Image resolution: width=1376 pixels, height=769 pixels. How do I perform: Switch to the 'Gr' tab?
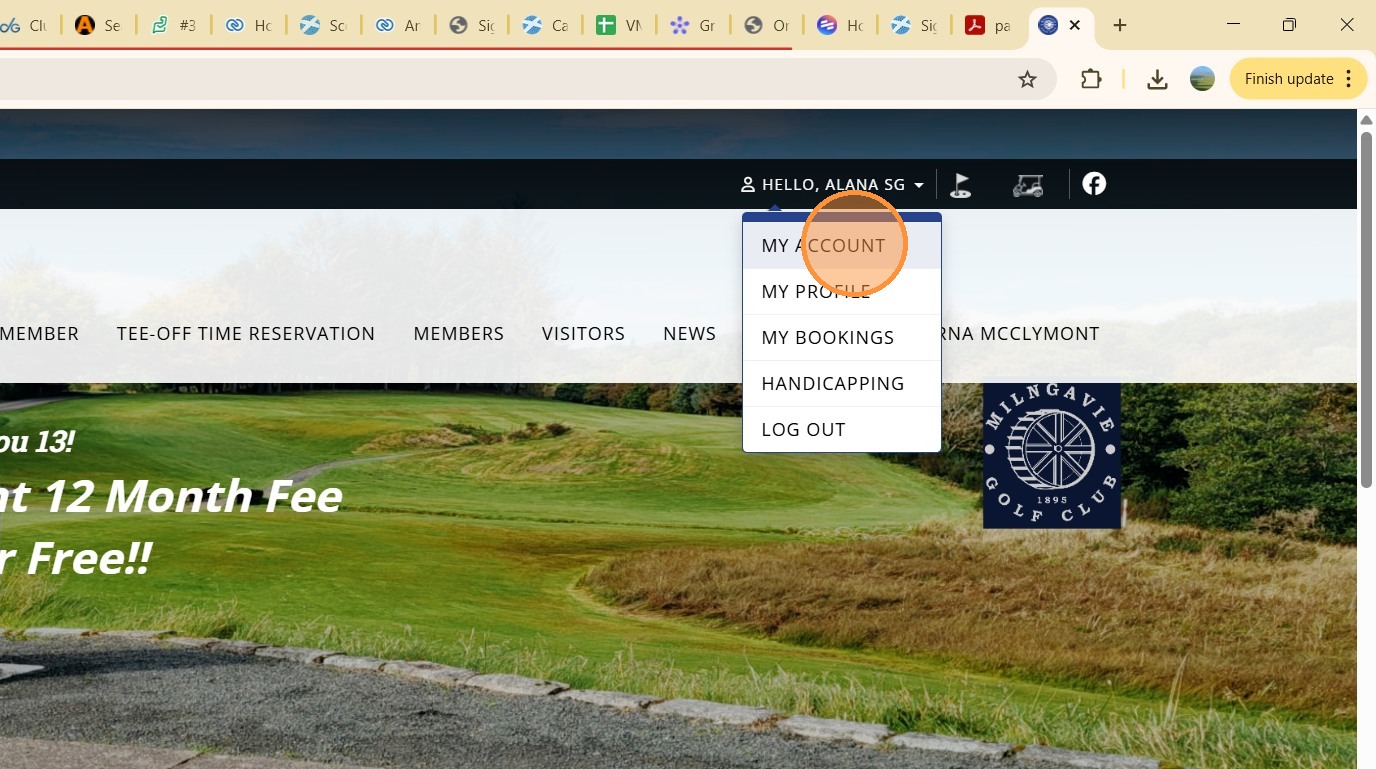click(x=694, y=26)
